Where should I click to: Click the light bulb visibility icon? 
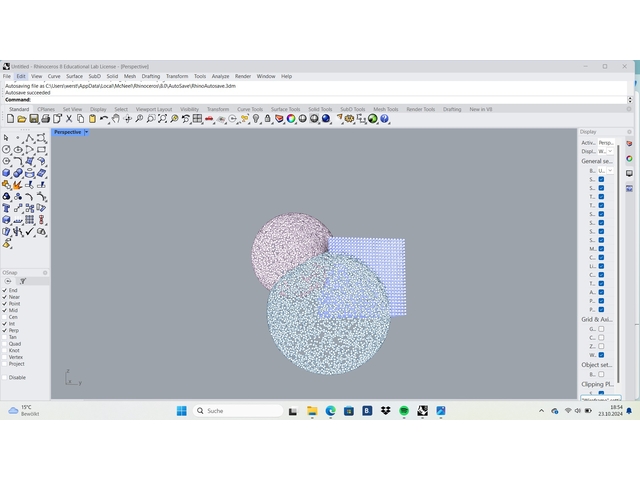(256, 119)
